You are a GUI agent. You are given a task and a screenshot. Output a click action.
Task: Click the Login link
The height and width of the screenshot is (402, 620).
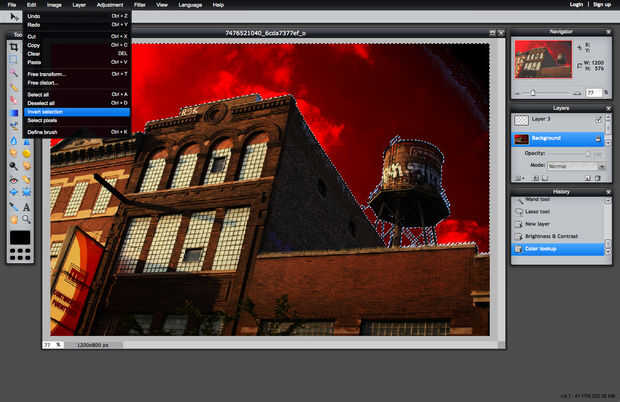pyautogui.click(x=576, y=5)
